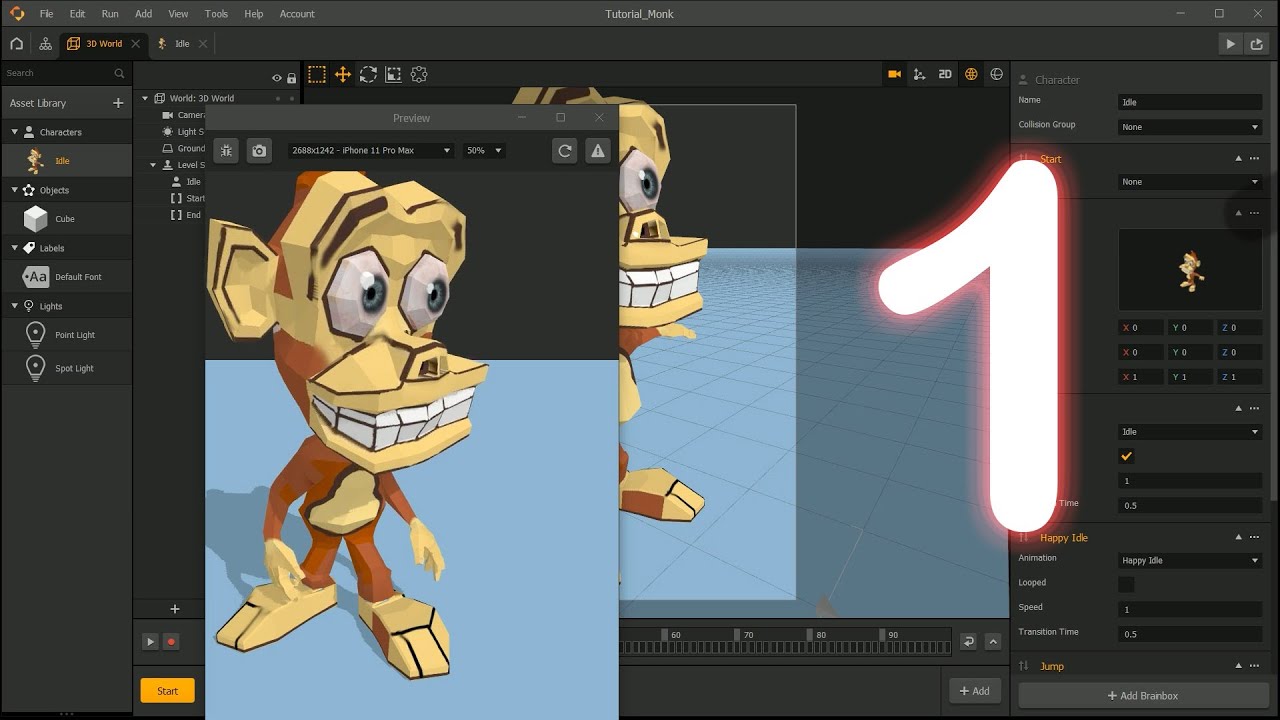Open the world hierarchy map icon
1280x720 pixels.
45,44
